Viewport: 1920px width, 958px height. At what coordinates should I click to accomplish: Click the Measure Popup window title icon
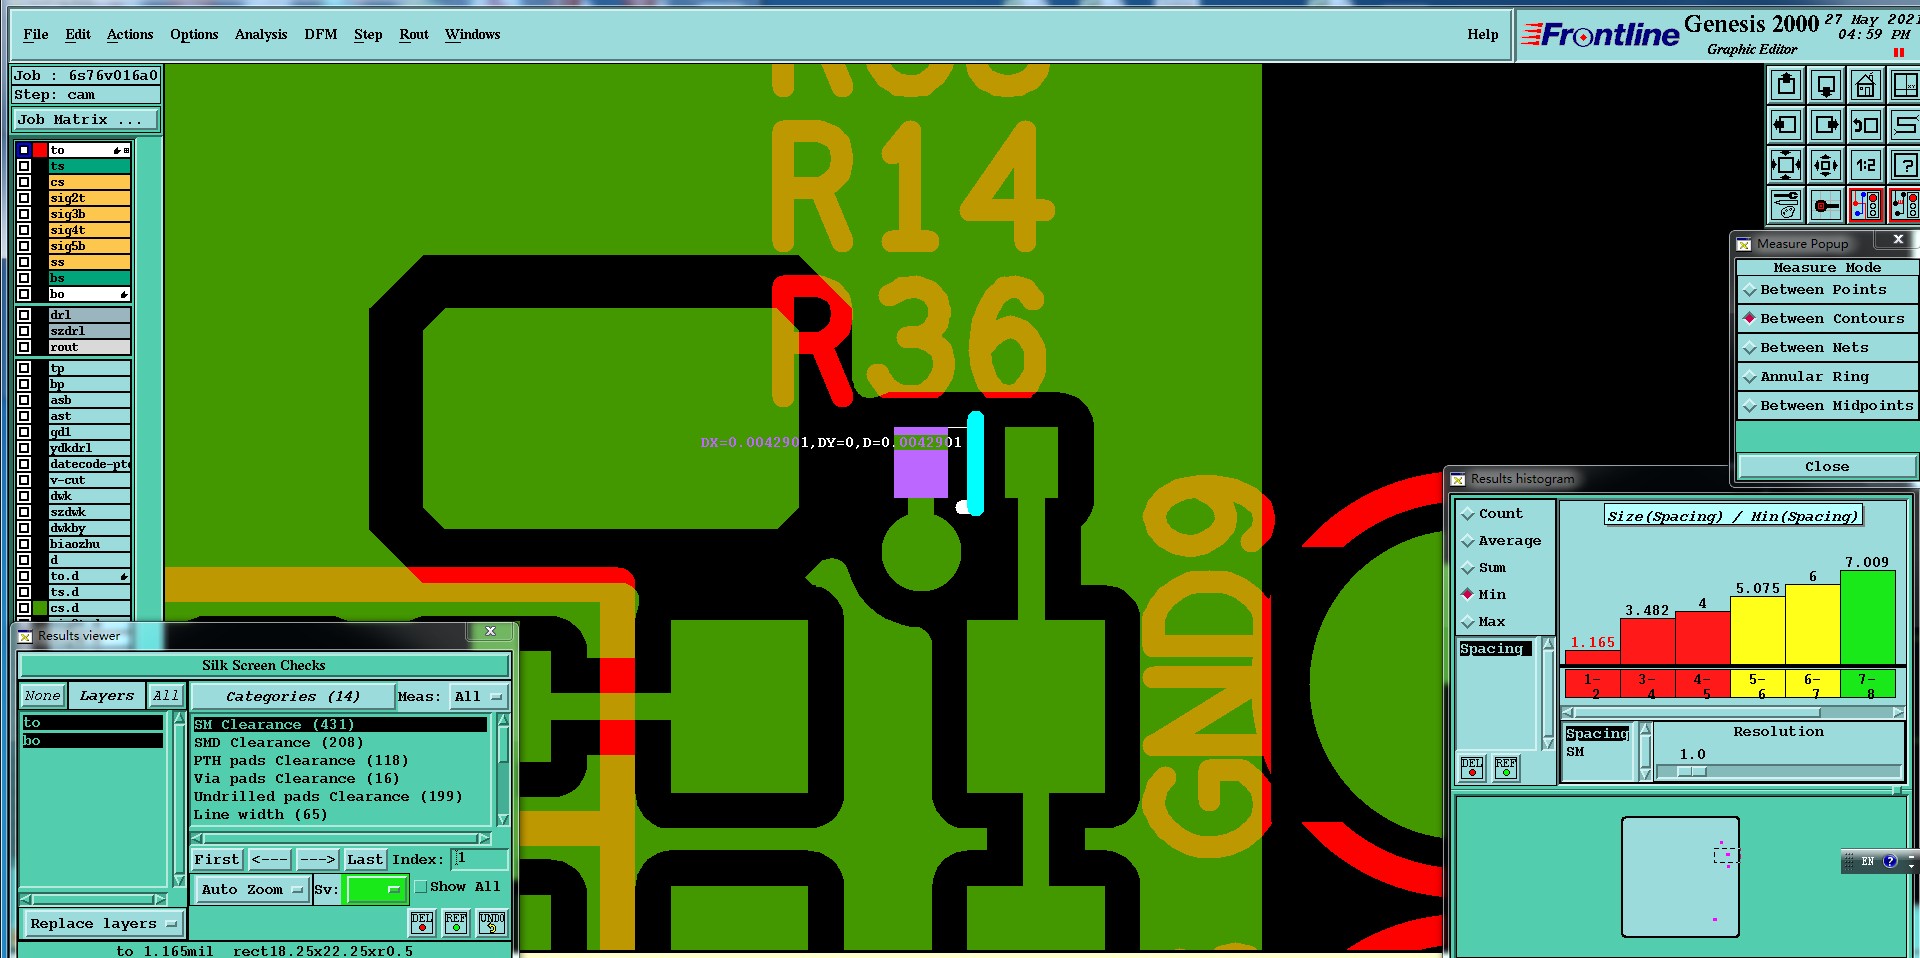1744,244
